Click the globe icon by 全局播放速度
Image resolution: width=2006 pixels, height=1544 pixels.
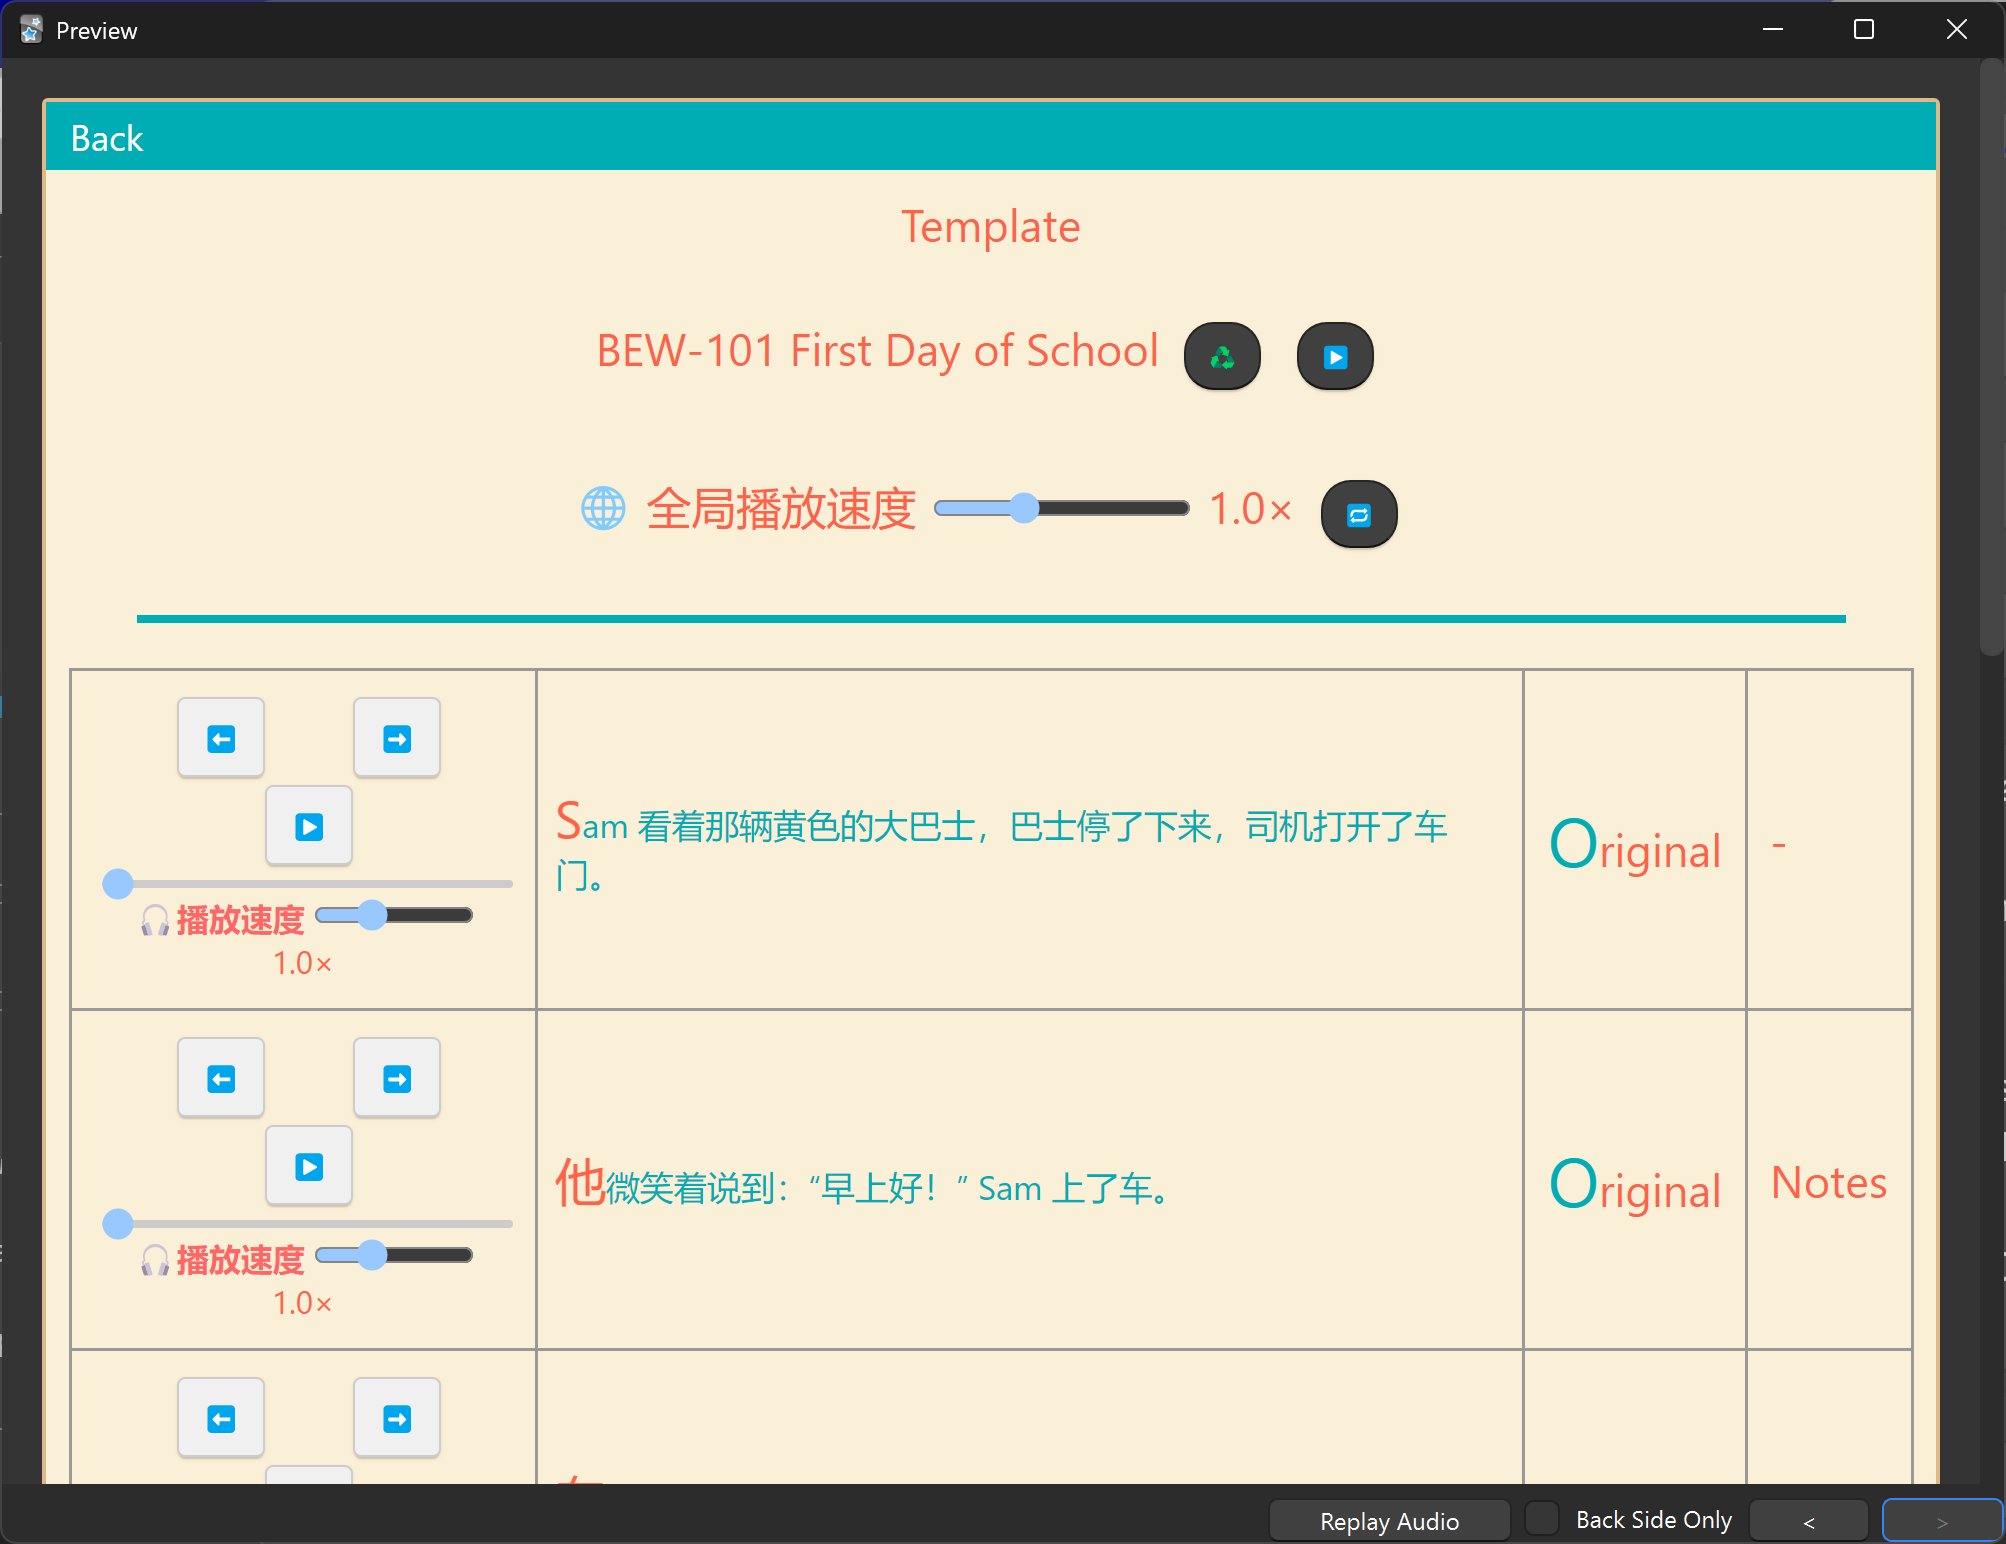[x=603, y=508]
